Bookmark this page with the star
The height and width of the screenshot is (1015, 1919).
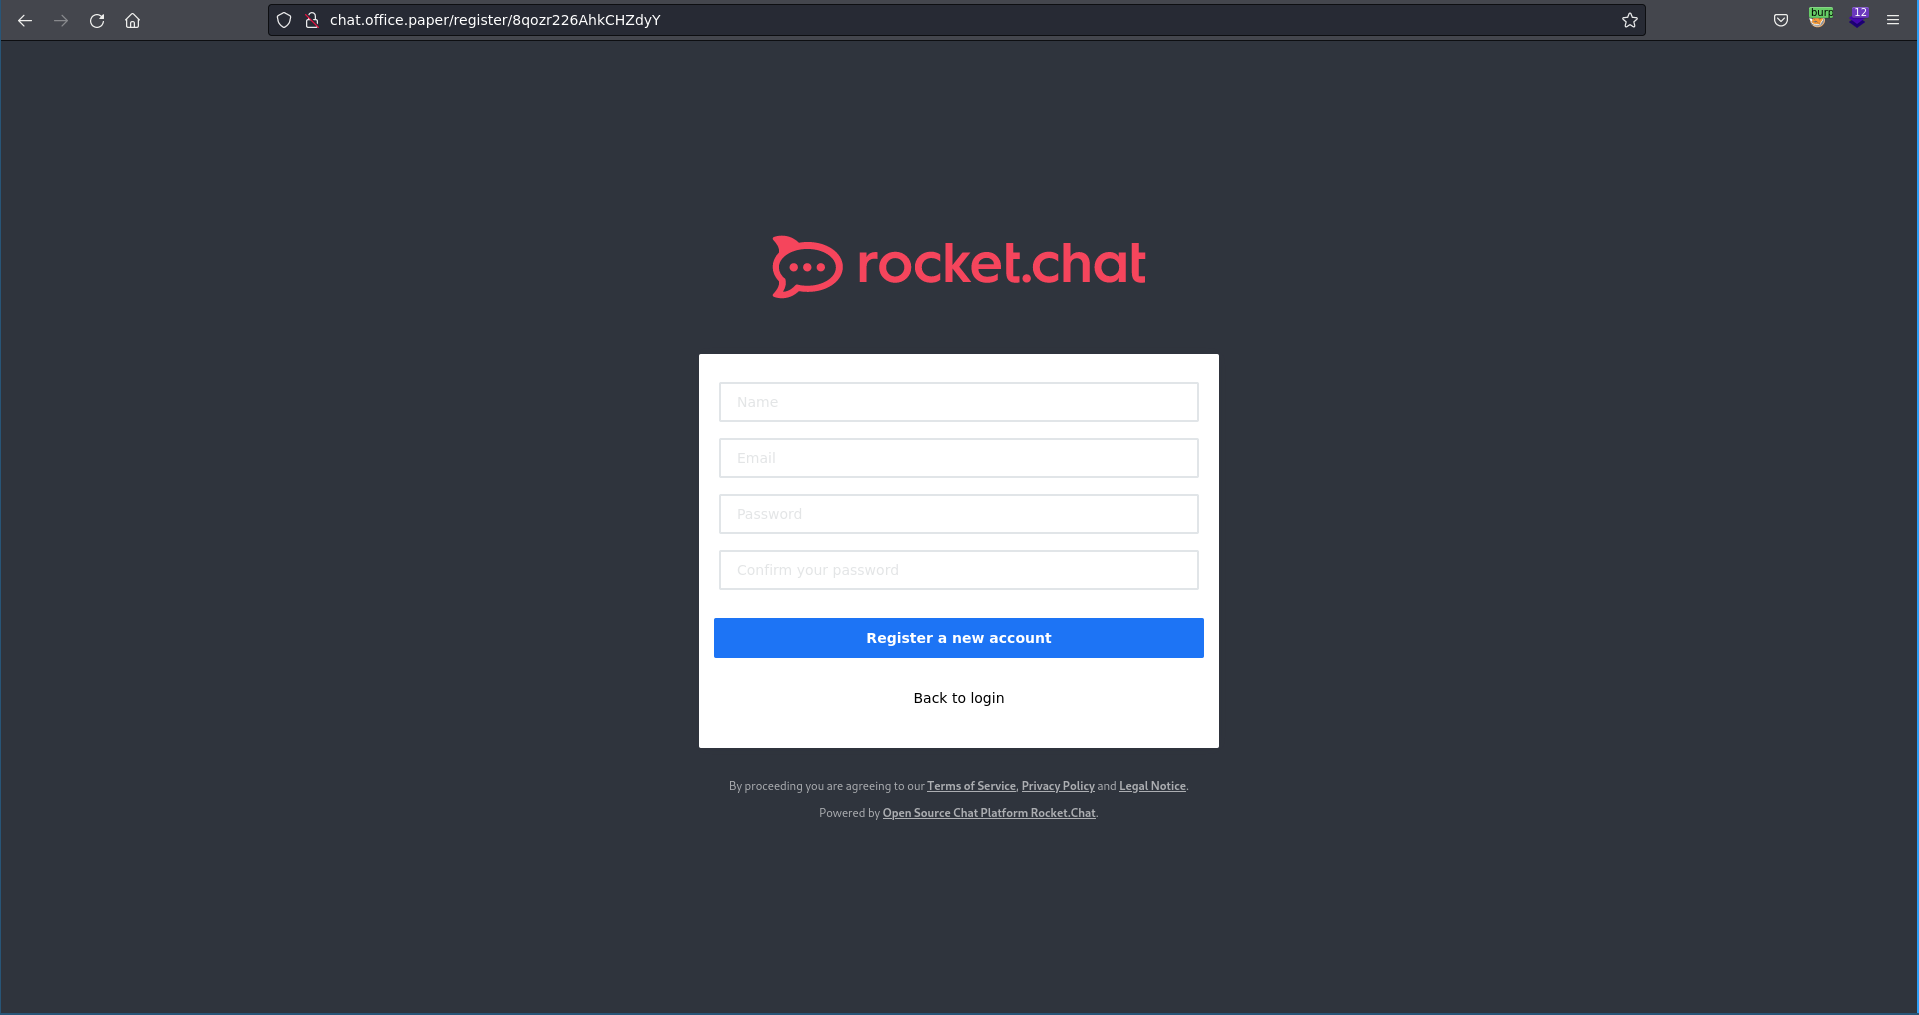tap(1629, 20)
